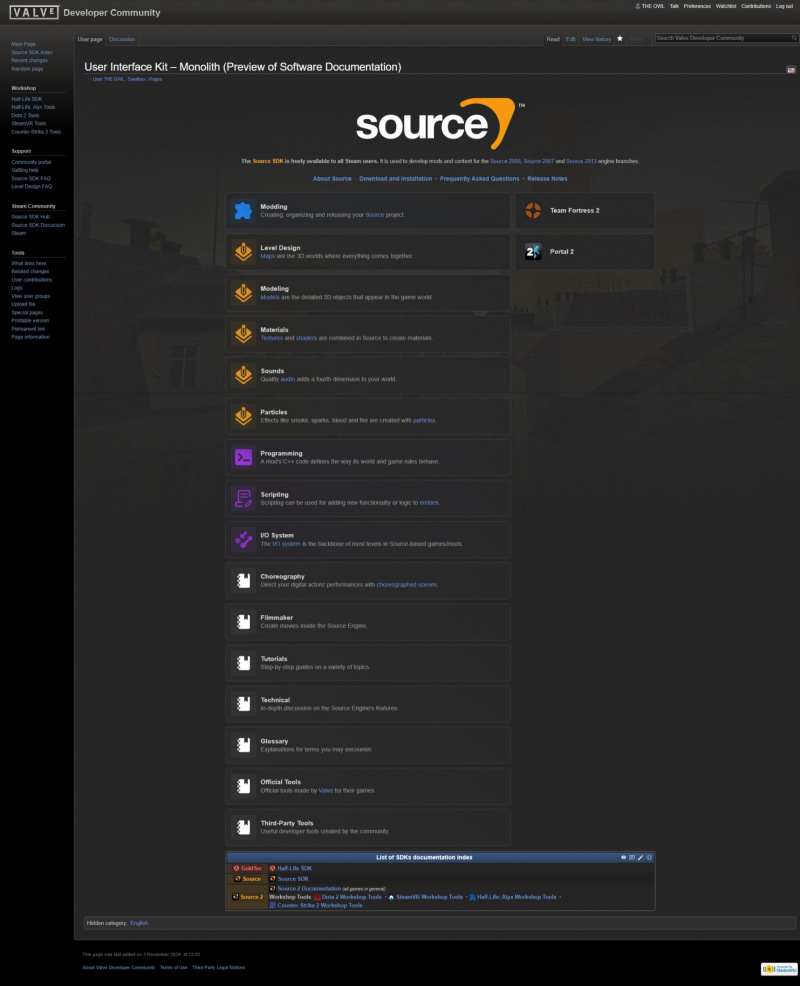Open Special pages from the sidebar
The image size is (800, 986).
[28, 312]
